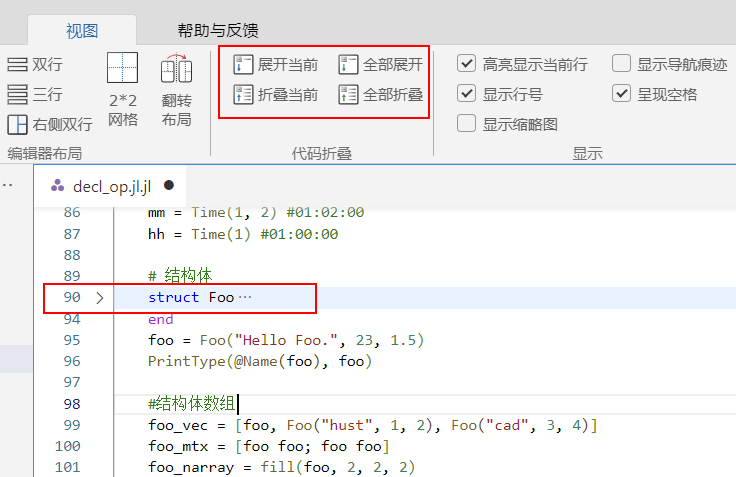Click the 翻转布局 flip layout icon
This screenshot has width=736, height=477.
[x=176, y=72]
